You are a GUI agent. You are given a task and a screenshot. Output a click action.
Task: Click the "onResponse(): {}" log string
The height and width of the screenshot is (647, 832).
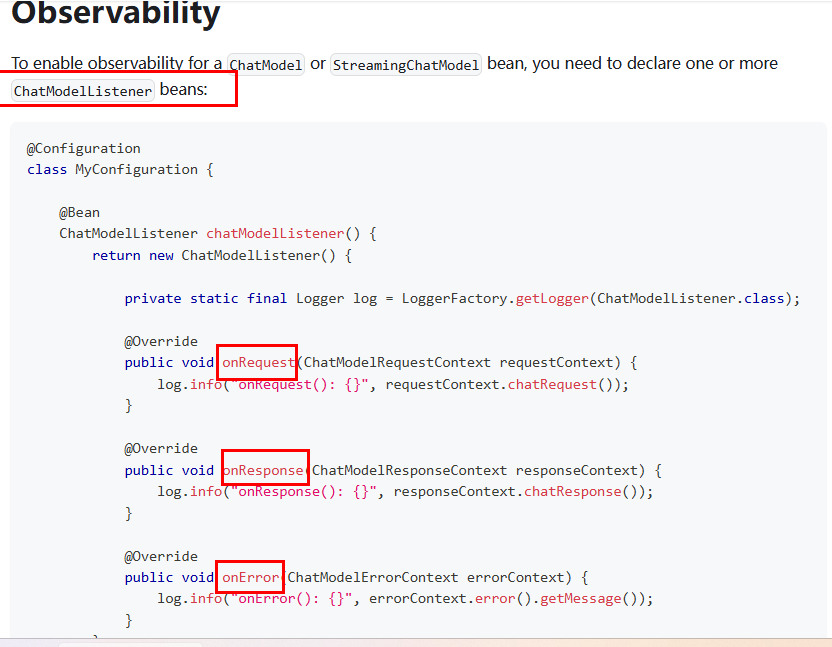(304, 491)
